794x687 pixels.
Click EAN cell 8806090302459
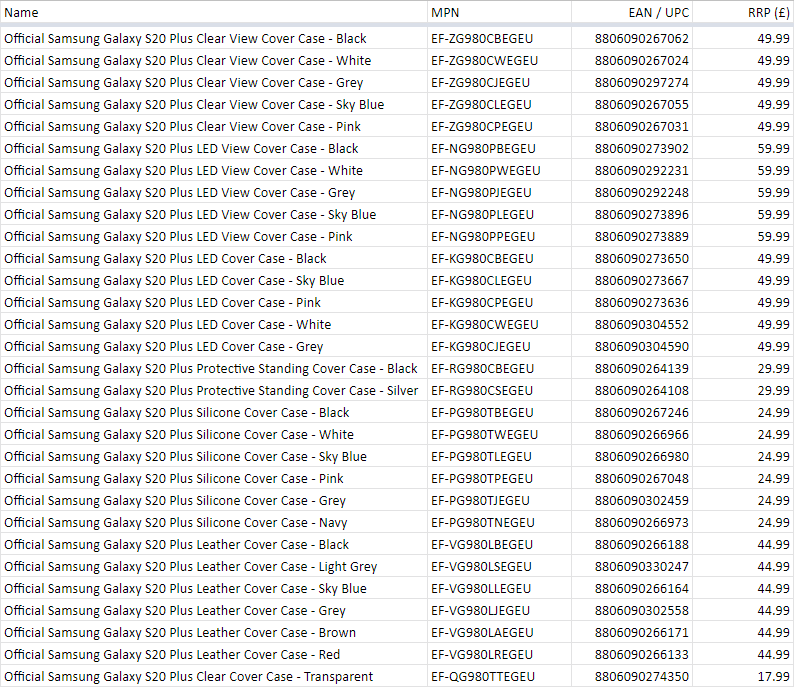pos(641,501)
